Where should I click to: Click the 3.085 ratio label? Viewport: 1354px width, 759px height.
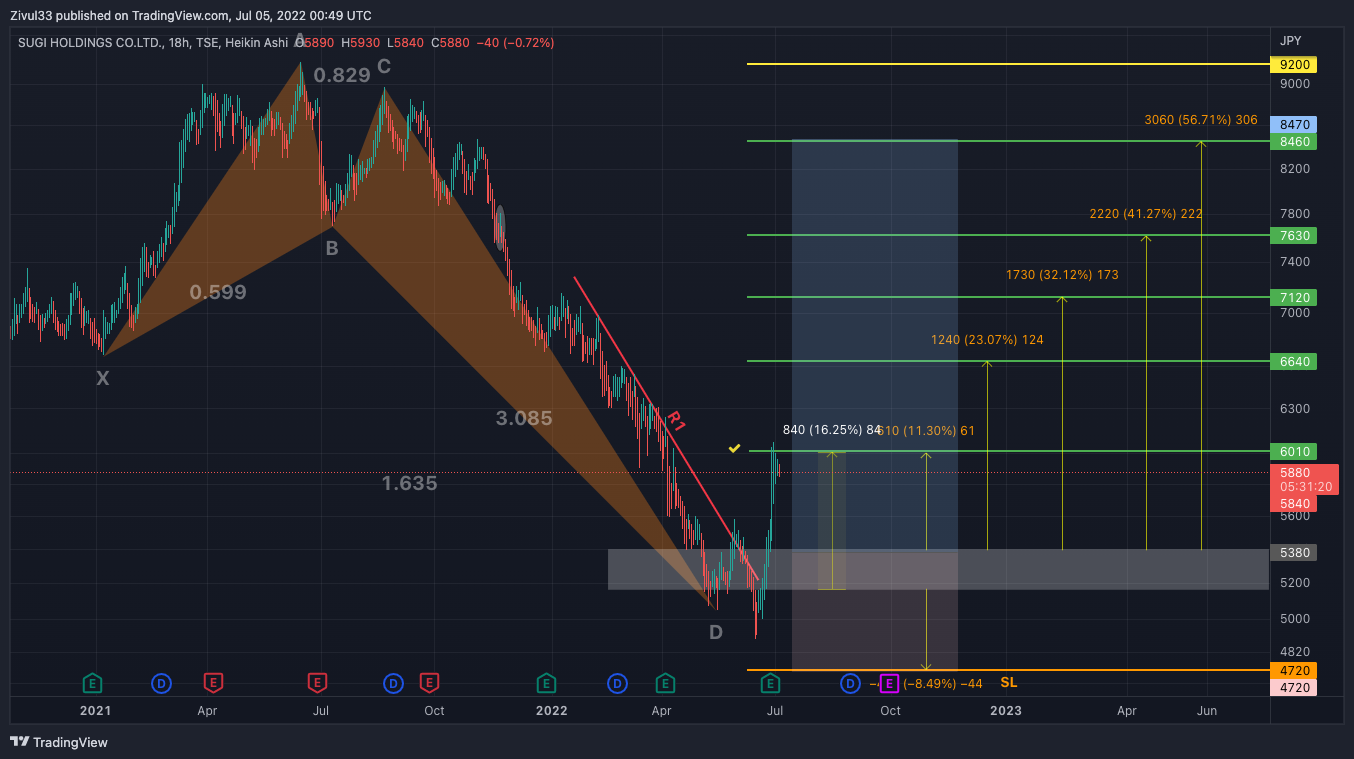point(524,418)
